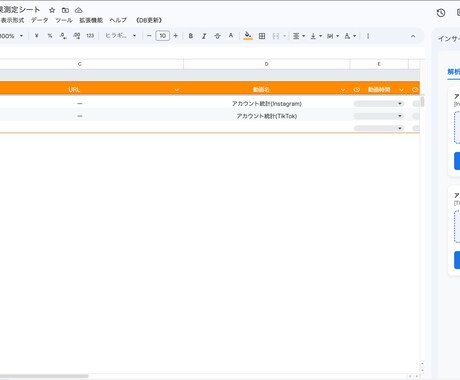This screenshot has height=380, width=460.
Task: Check the cloud save status icon
Action: (78, 10)
